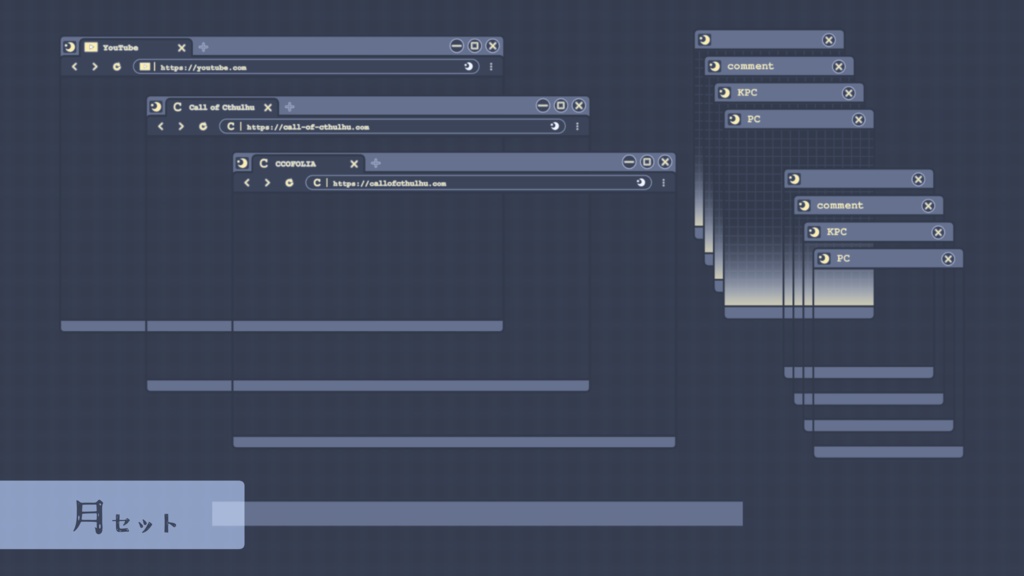
Task: Maximize the CCOFOLIA browser window
Action: pyautogui.click(x=647, y=162)
